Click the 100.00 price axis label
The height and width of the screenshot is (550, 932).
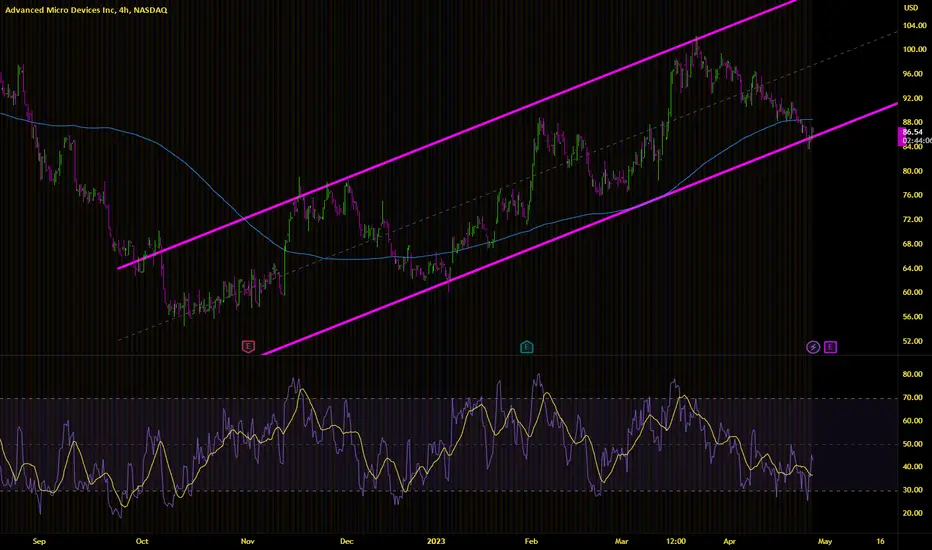[x=914, y=49]
